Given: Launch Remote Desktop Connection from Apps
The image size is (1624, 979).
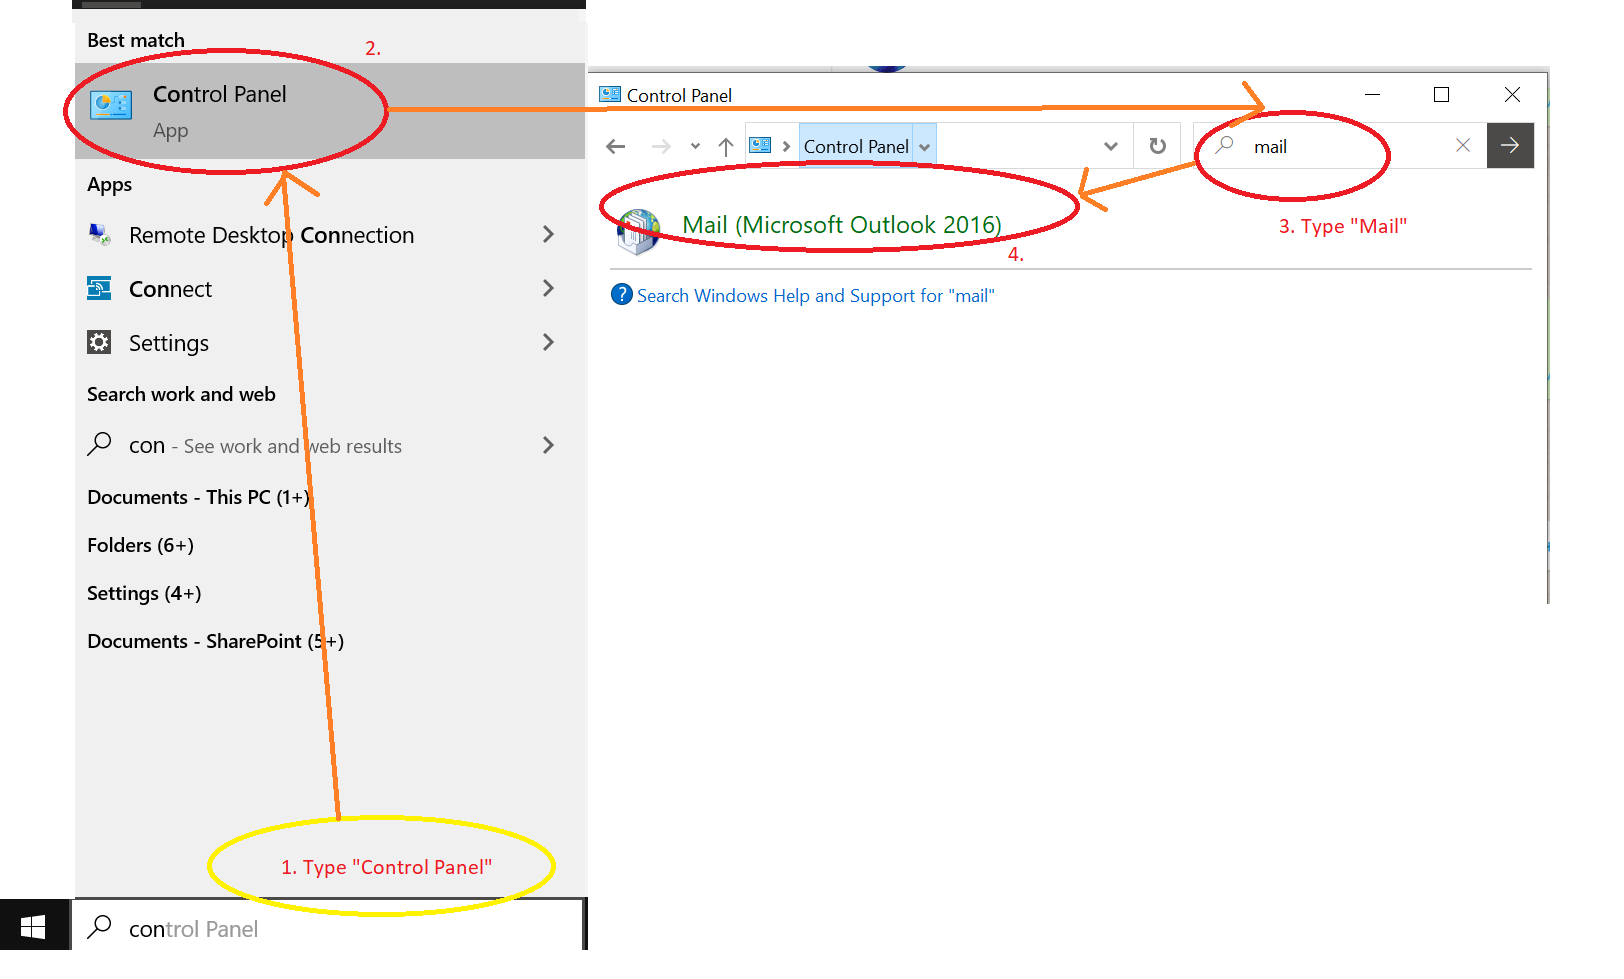Looking at the screenshot, I should pyautogui.click(x=330, y=235).
